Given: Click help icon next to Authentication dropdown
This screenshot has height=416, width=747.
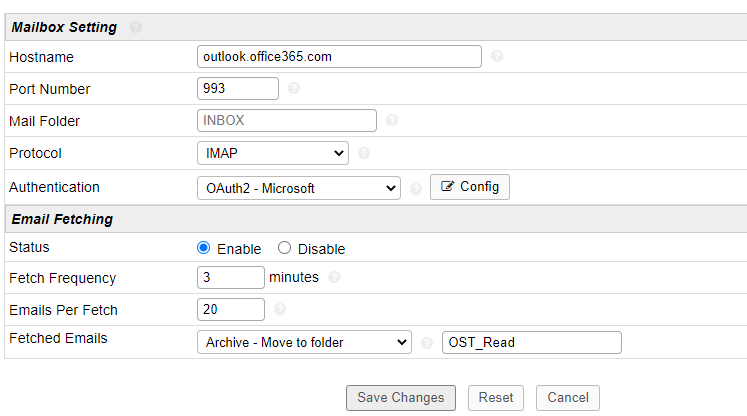Looking at the screenshot, I should [415, 188].
